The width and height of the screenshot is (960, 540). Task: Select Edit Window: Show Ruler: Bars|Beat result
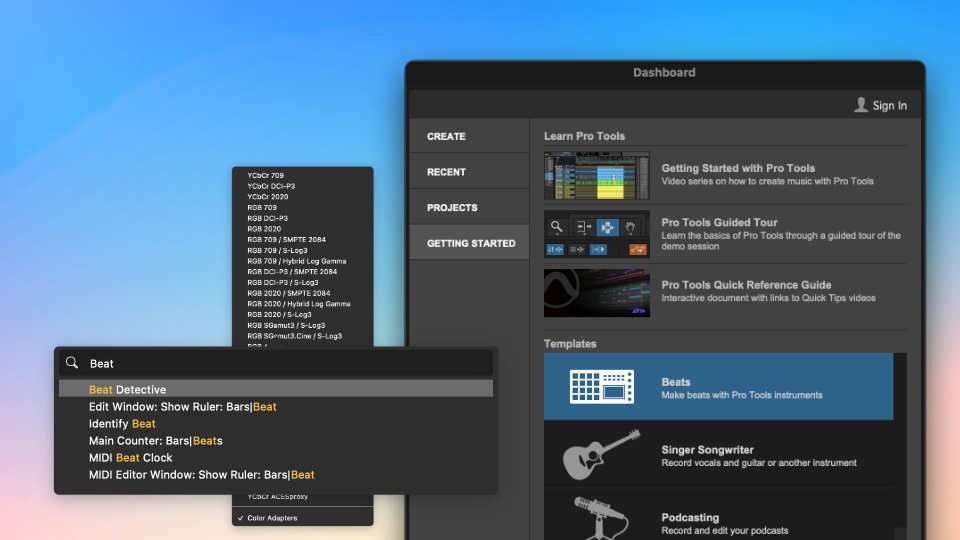[x=276, y=407]
